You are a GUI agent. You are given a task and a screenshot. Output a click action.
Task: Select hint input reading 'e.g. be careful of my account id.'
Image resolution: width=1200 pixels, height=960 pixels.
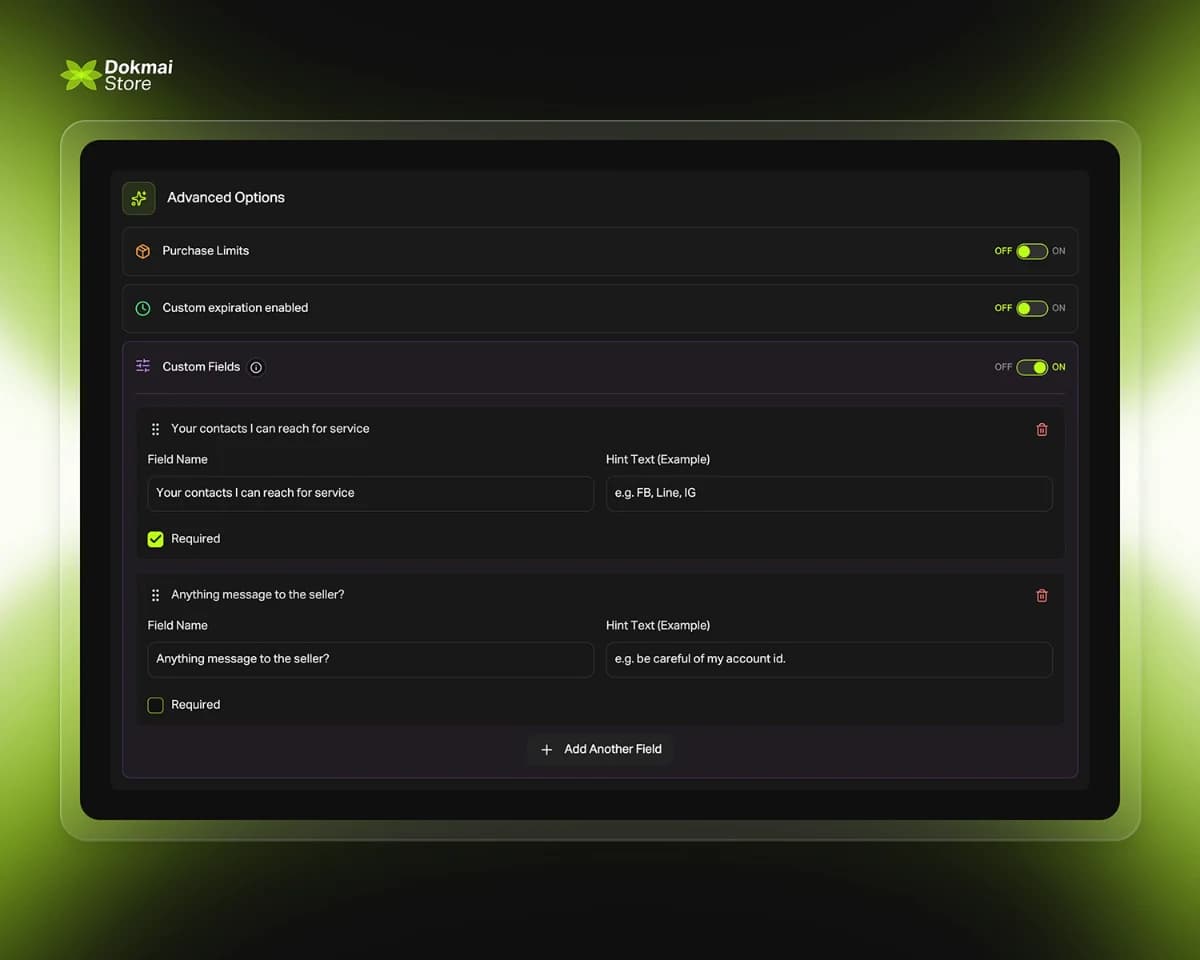[828, 659]
